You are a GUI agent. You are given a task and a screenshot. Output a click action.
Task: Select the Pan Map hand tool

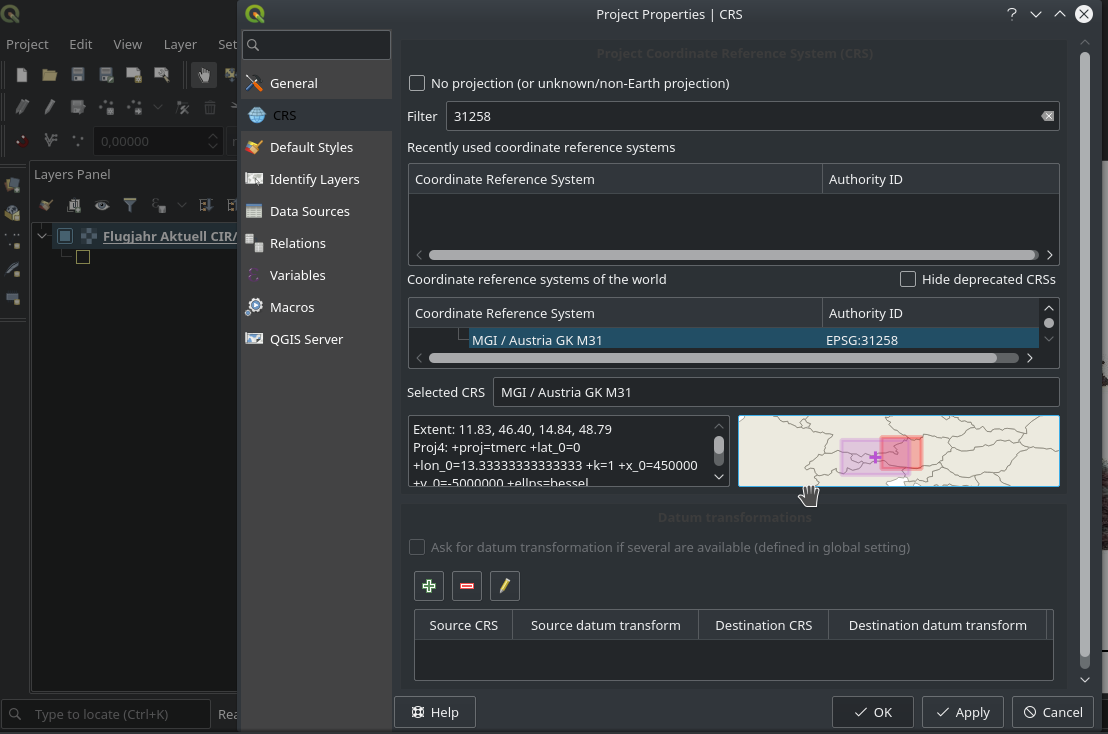point(204,75)
